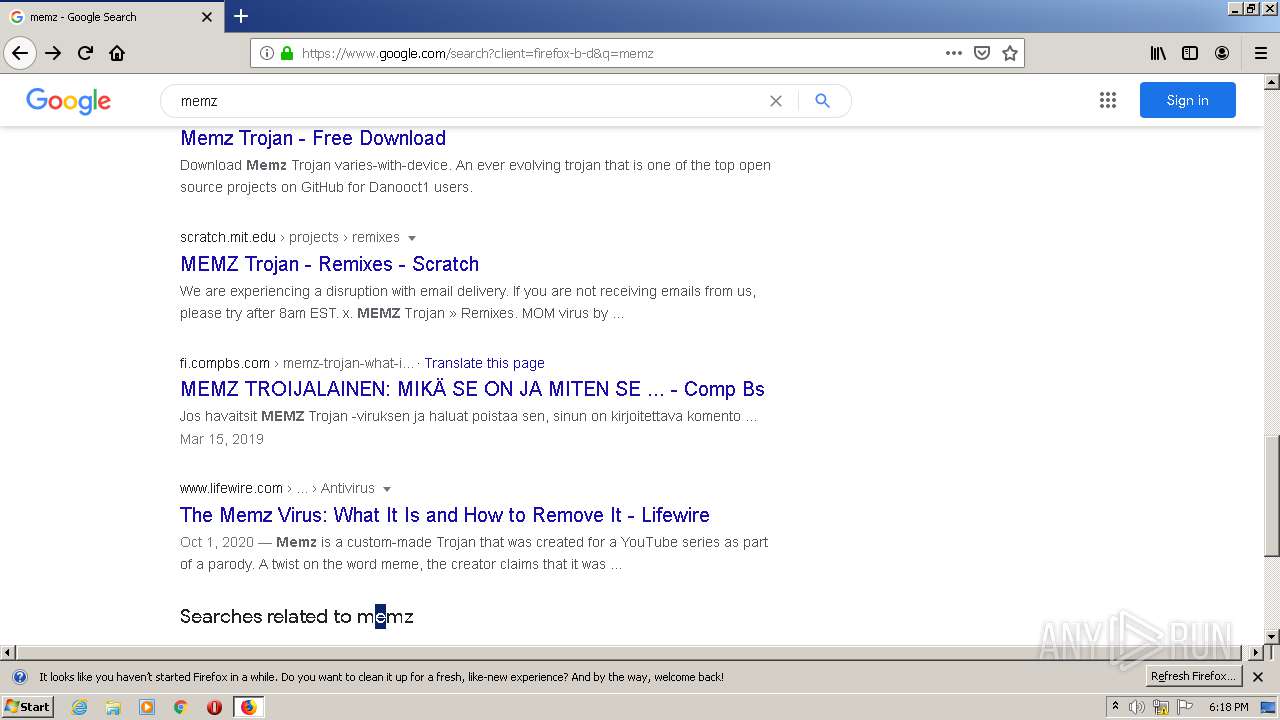Open 'MEMZ TROIJALAINEN' Comp Bs result
This screenshot has width=1280, height=720.
[x=472, y=389]
